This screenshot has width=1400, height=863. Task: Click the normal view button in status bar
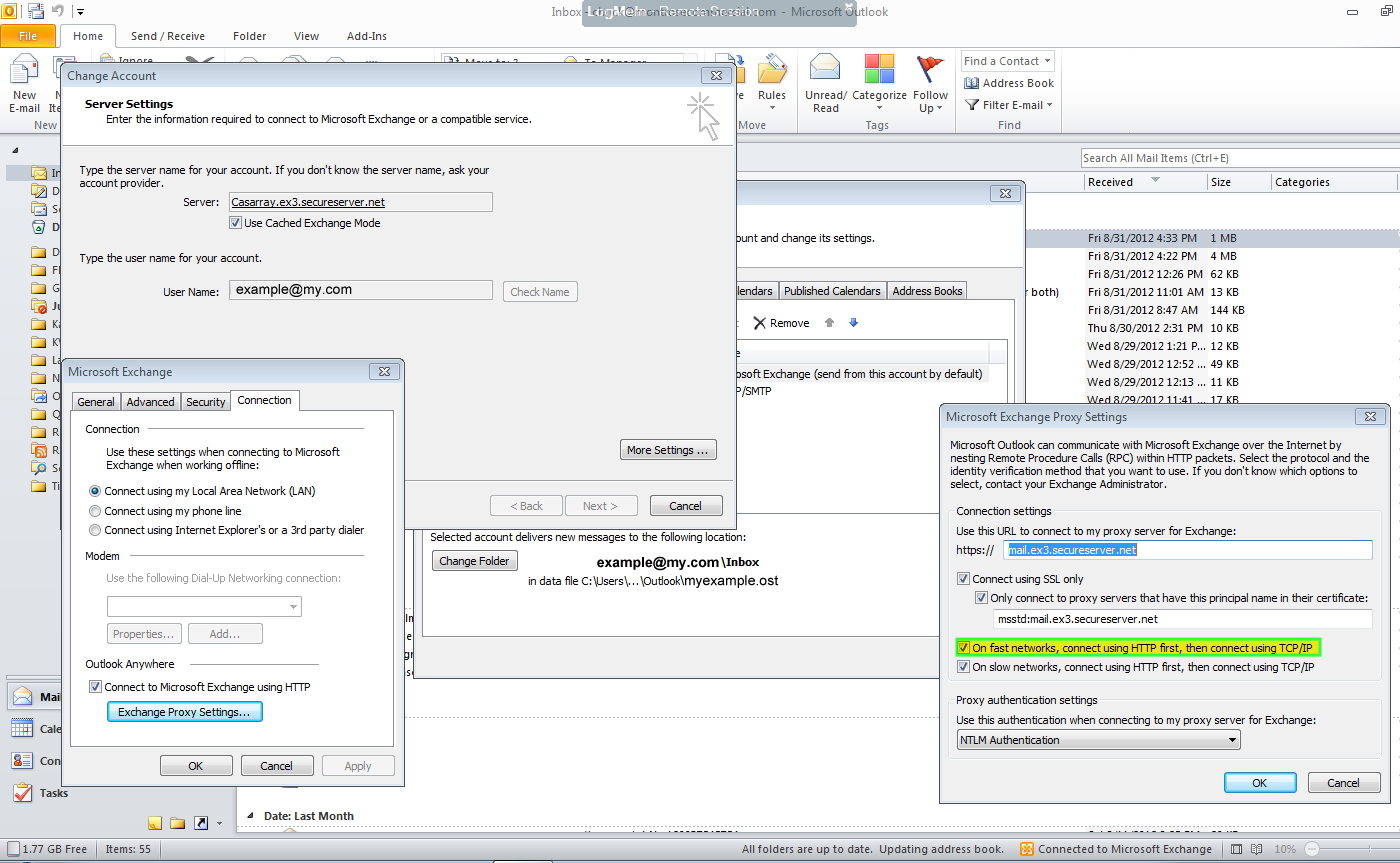pyautogui.click(x=1238, y=849)
